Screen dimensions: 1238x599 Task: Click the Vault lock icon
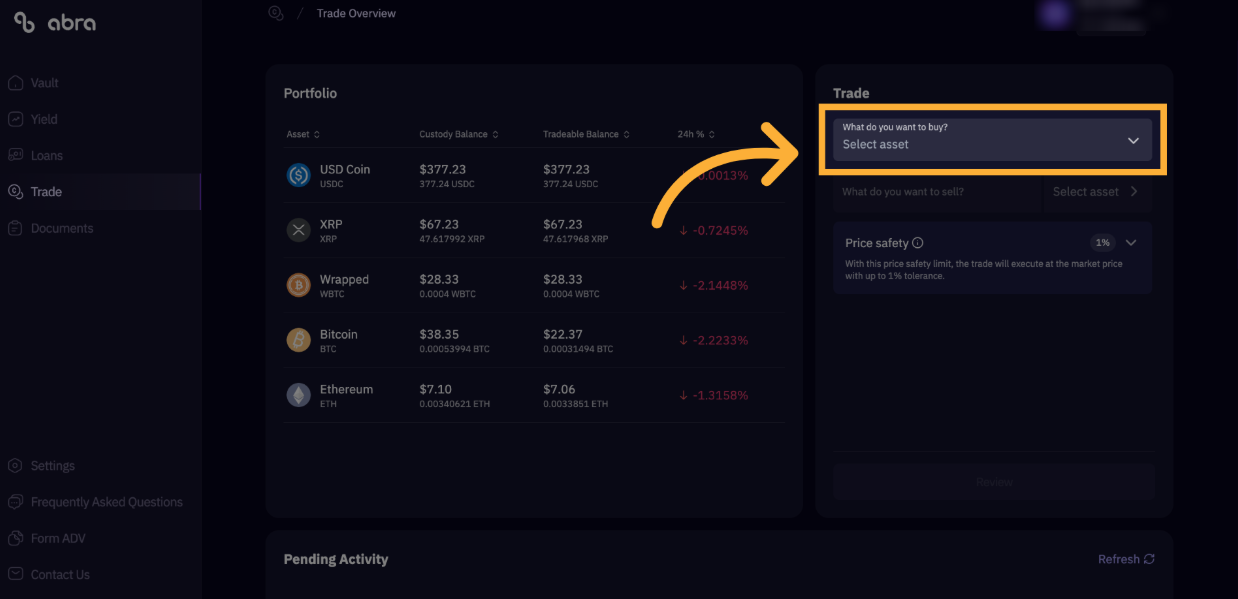(15, 83)
